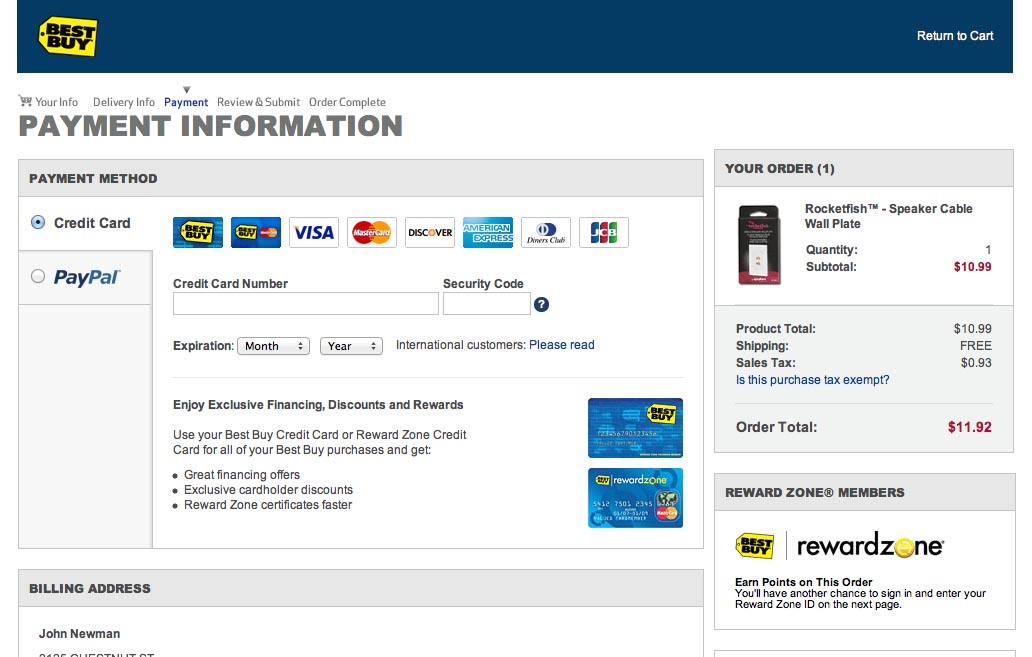Image resolution: width=1032 pixels, height=657 pixels.
Task: Go to the Delivery Info checkout step
Action: click(x=124, y=102)
